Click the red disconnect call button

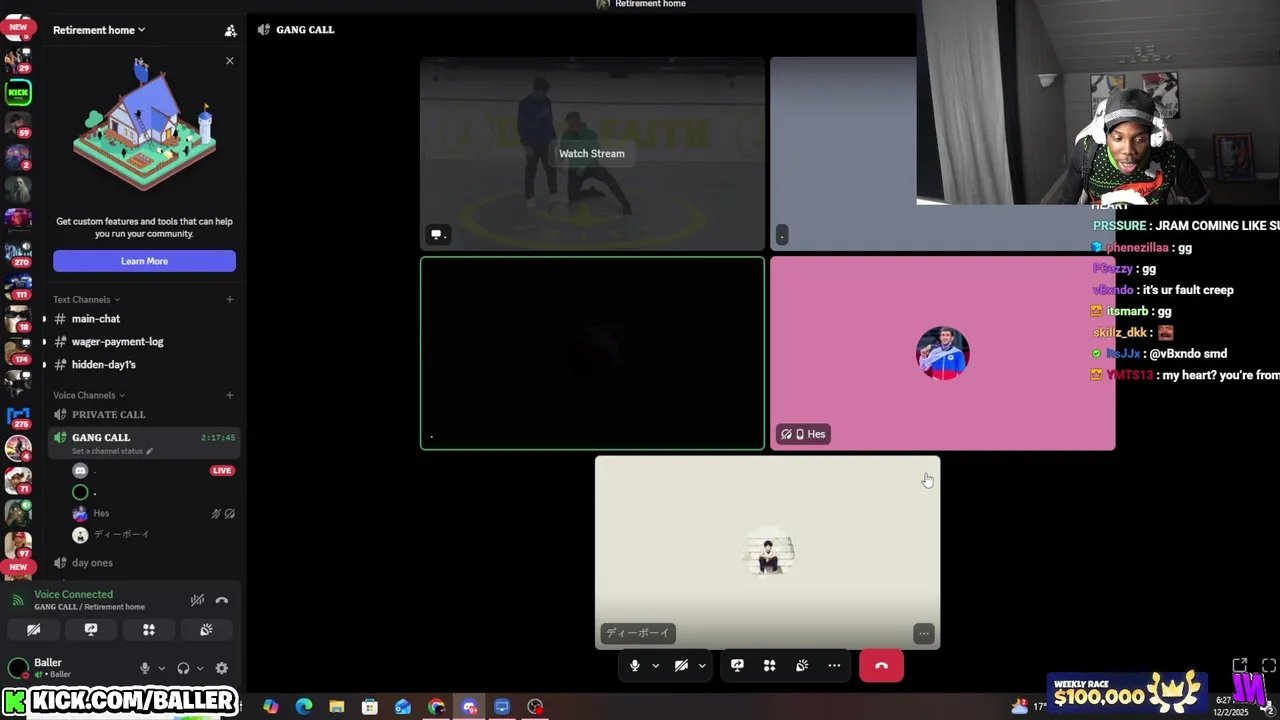(881, 666)
